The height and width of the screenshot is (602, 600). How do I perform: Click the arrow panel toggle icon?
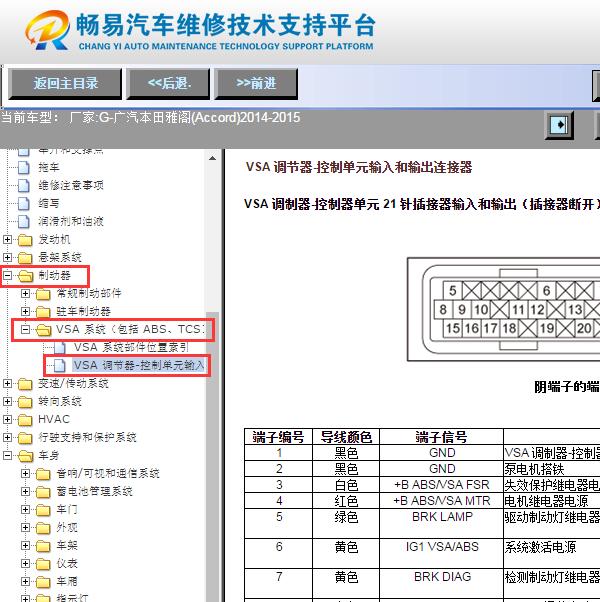click(x=559, y=125)
